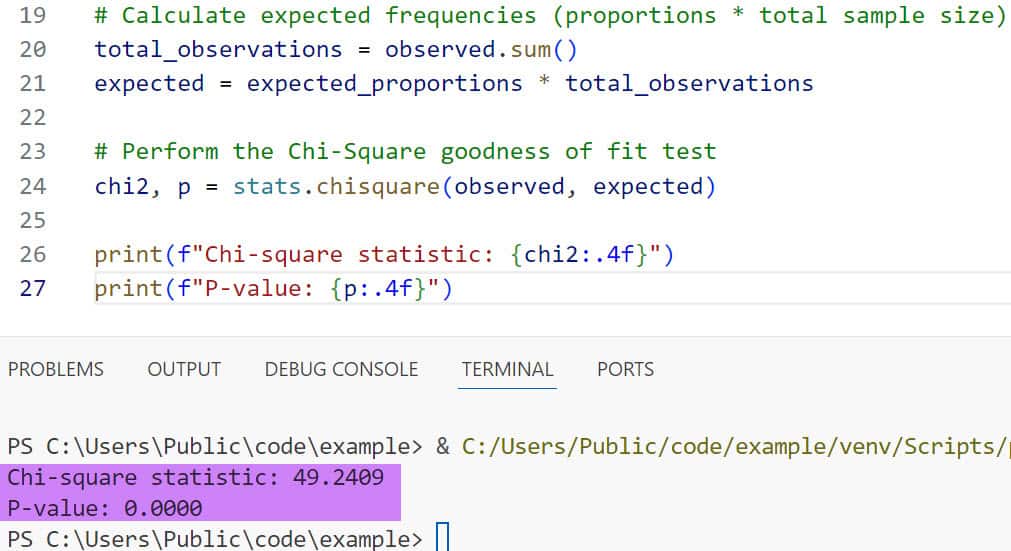
Task: Click the Chi-square statistic print statement
Action: (385, 255)
